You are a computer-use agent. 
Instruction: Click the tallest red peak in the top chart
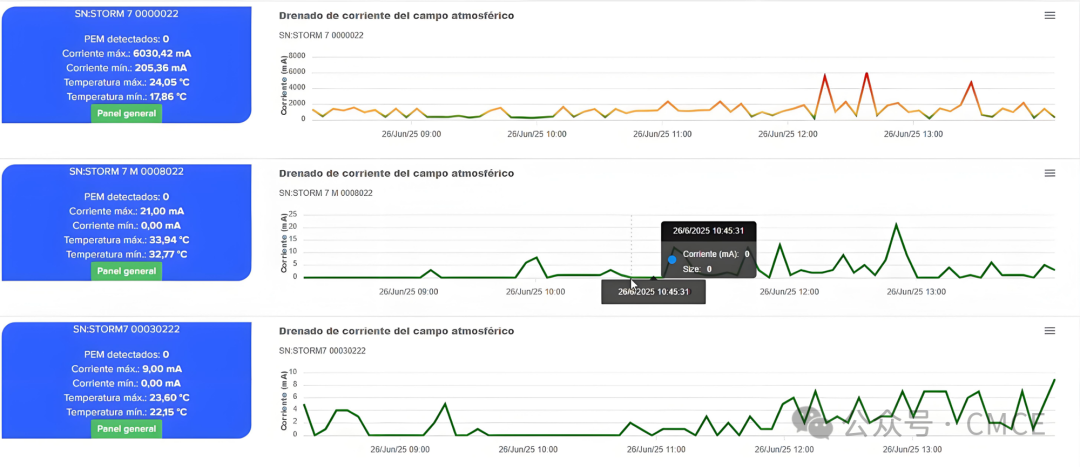pos(866,74)
